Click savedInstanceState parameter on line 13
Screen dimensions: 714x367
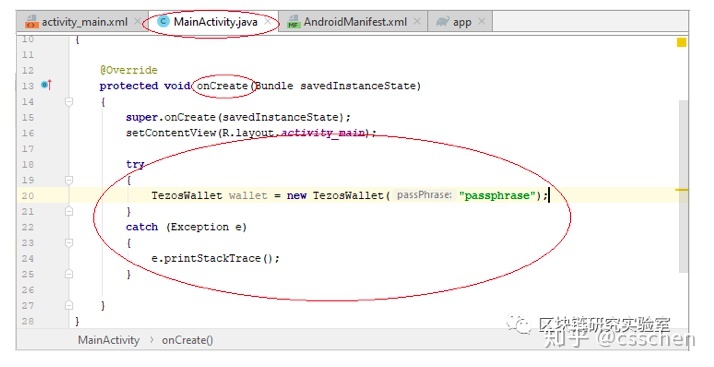coord(357,86)
